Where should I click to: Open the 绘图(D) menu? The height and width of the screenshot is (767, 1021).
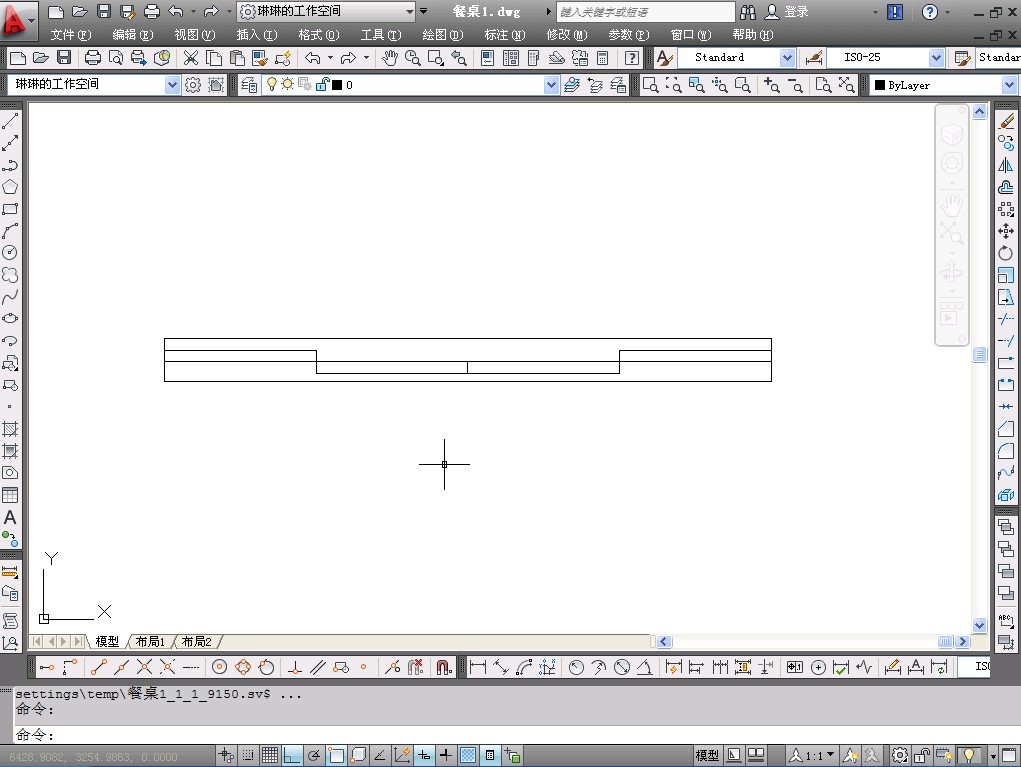pos(442,34)
